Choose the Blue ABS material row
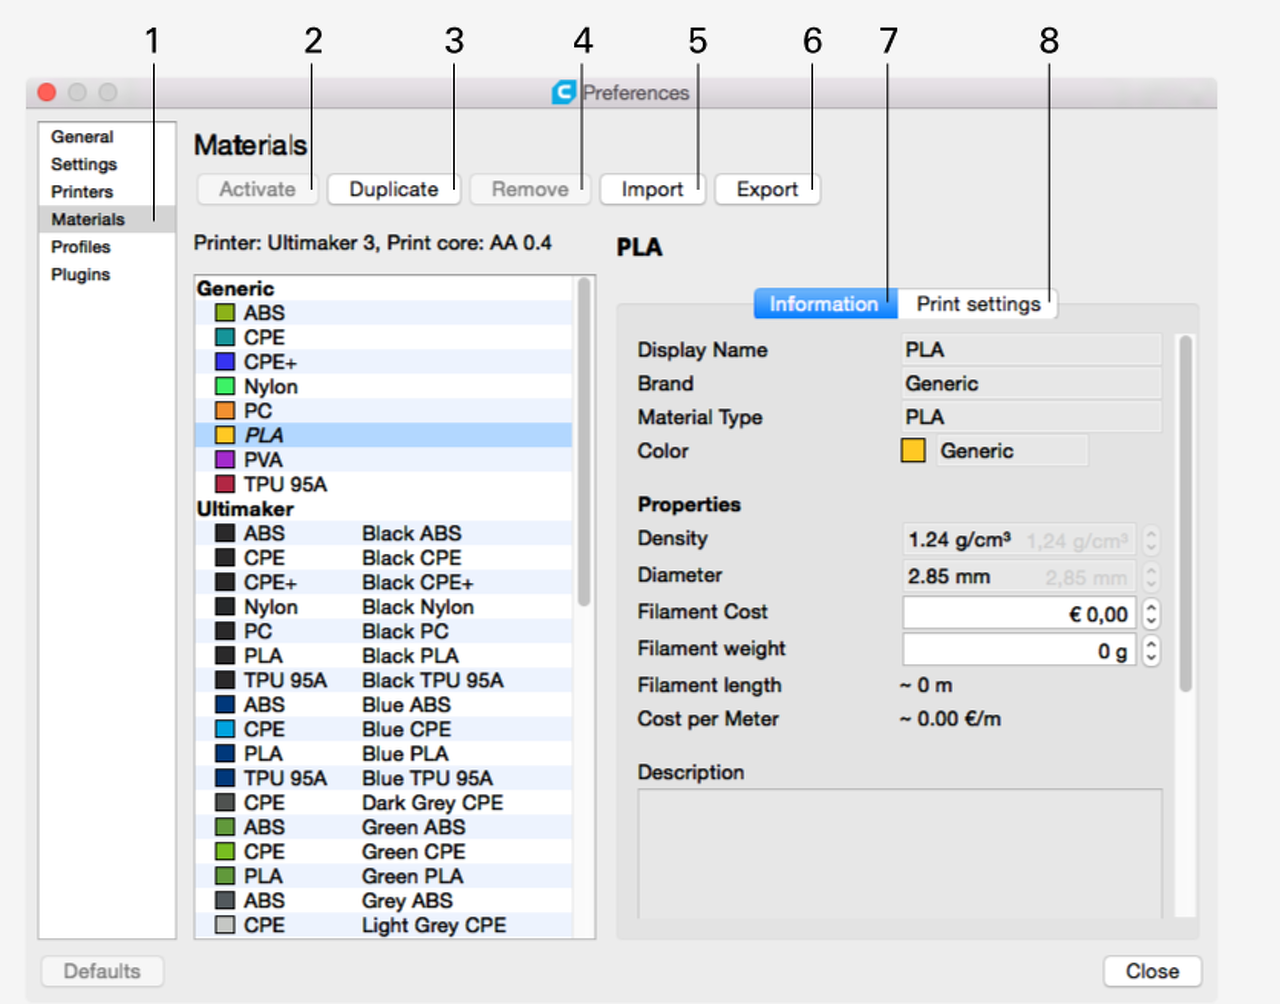The width and height of the screenshot is (1280, 1004). coord(384,705)
